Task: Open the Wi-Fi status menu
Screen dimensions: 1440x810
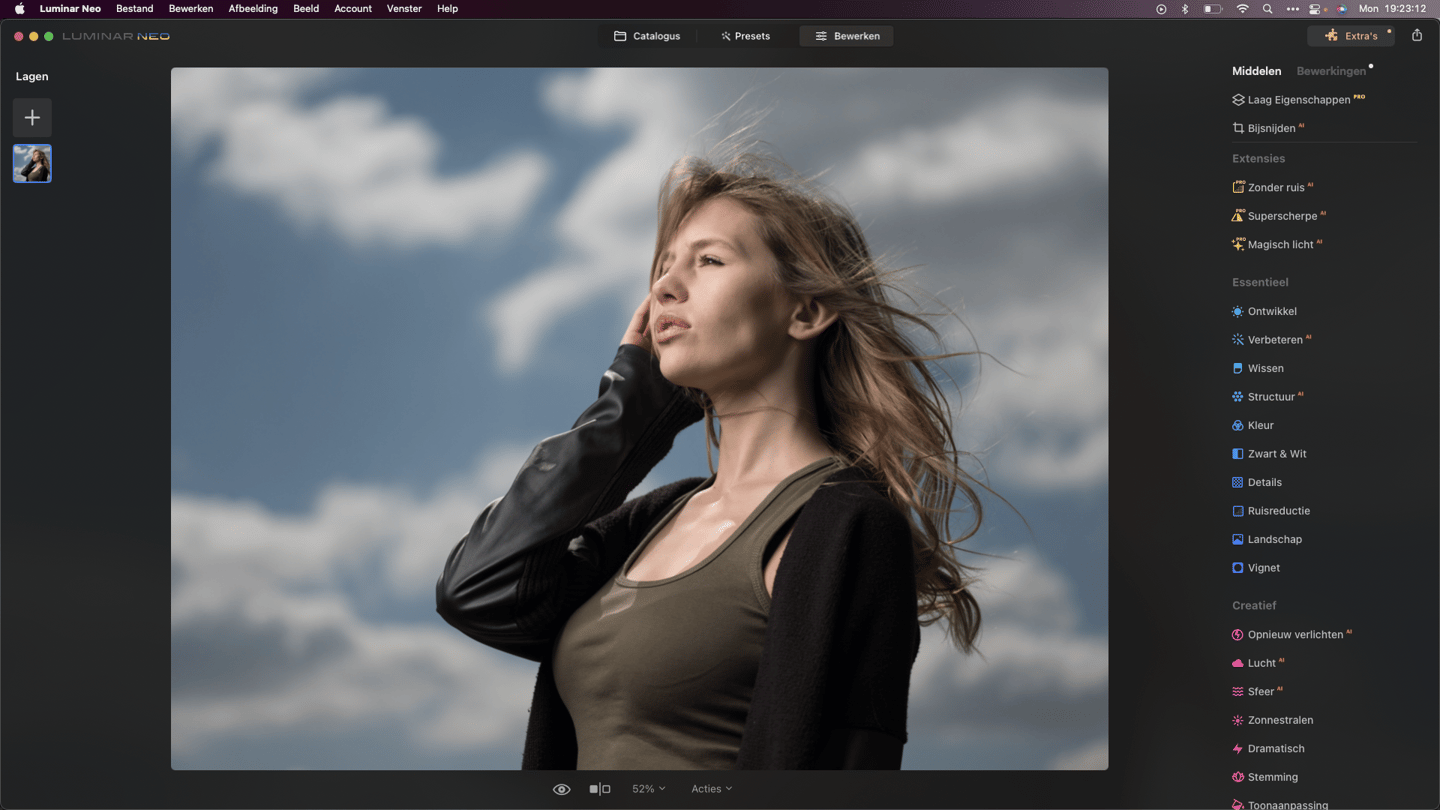Action: click(x=1242, y=9)
